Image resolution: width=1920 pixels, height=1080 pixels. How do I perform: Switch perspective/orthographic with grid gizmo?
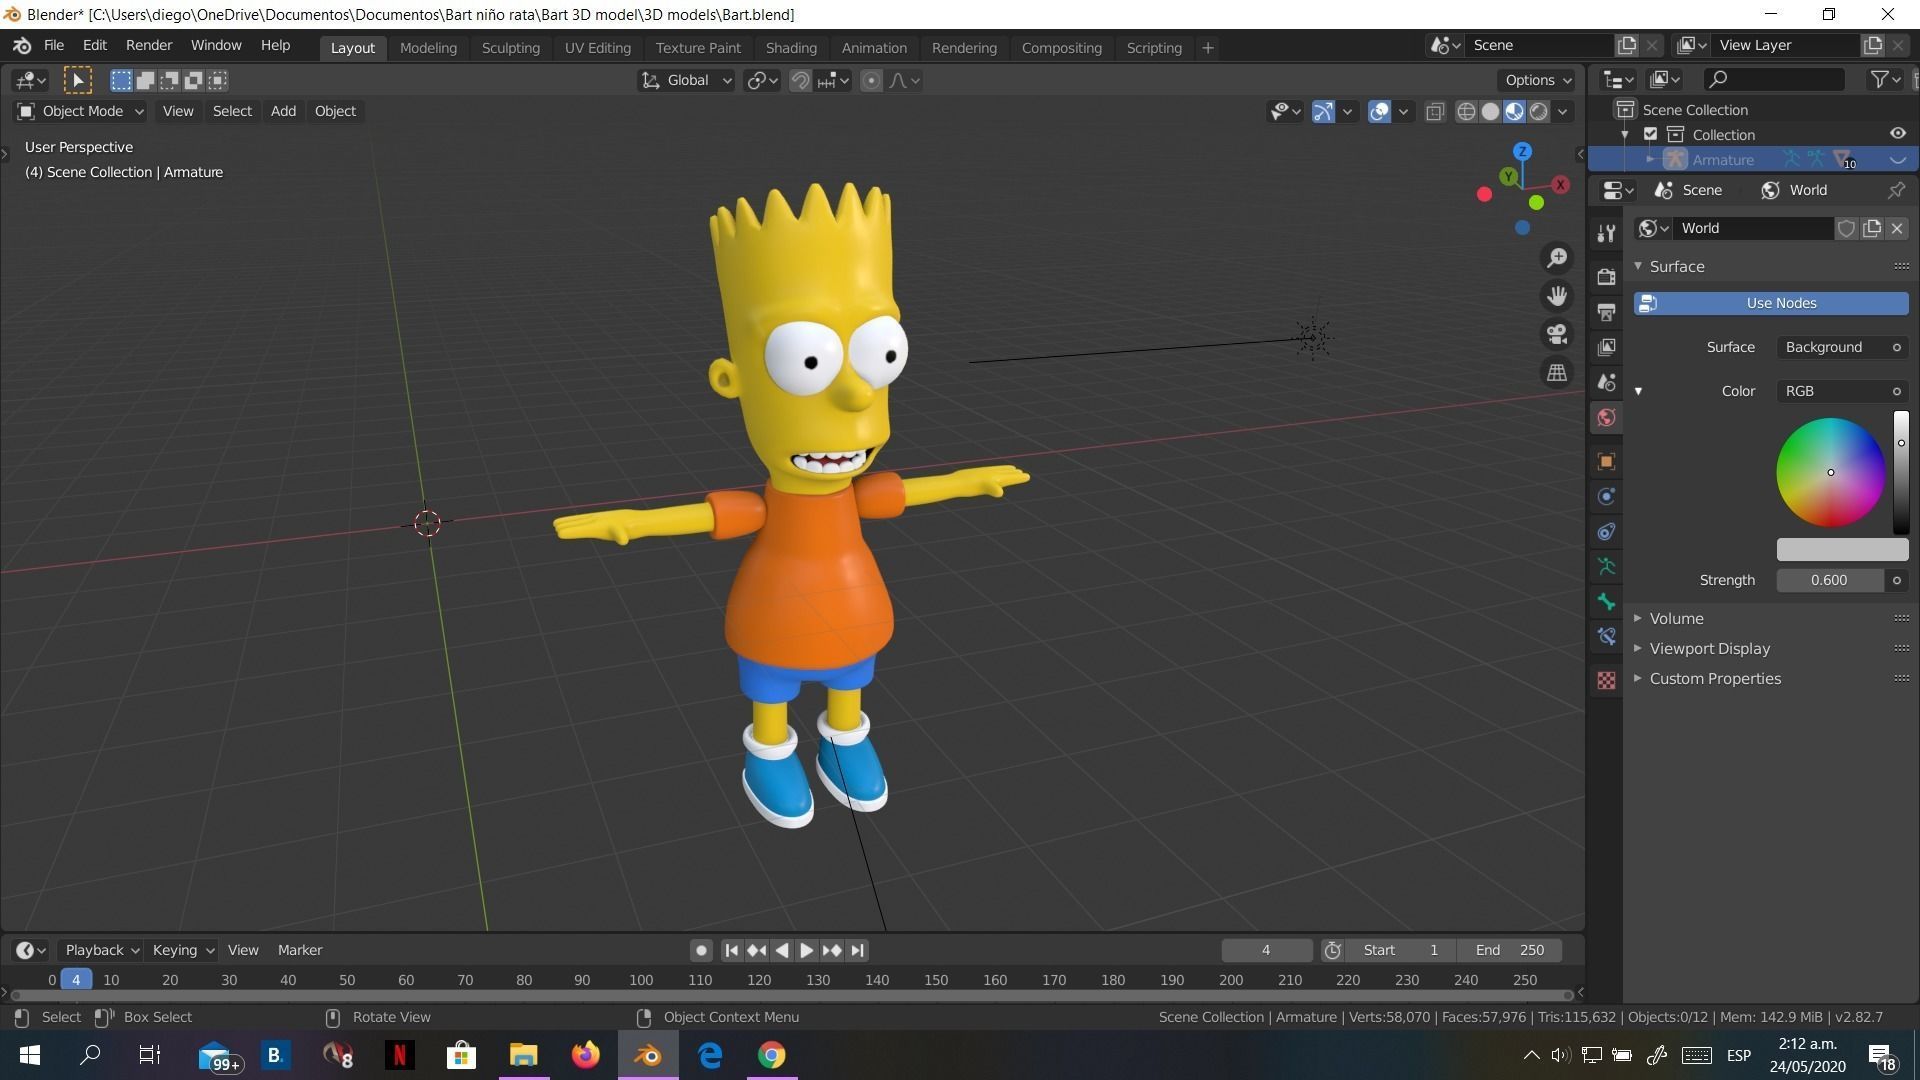[x=1557, y=372]
